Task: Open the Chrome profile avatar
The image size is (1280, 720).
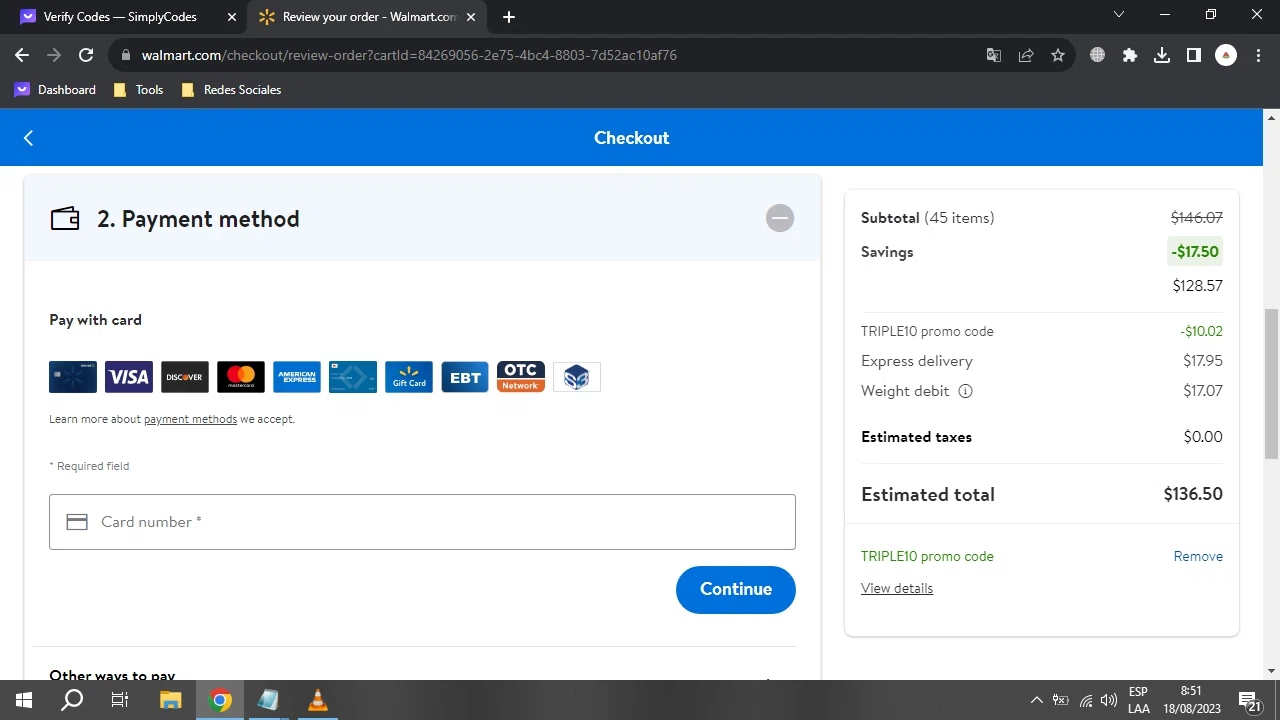Action: (1226, 55)
